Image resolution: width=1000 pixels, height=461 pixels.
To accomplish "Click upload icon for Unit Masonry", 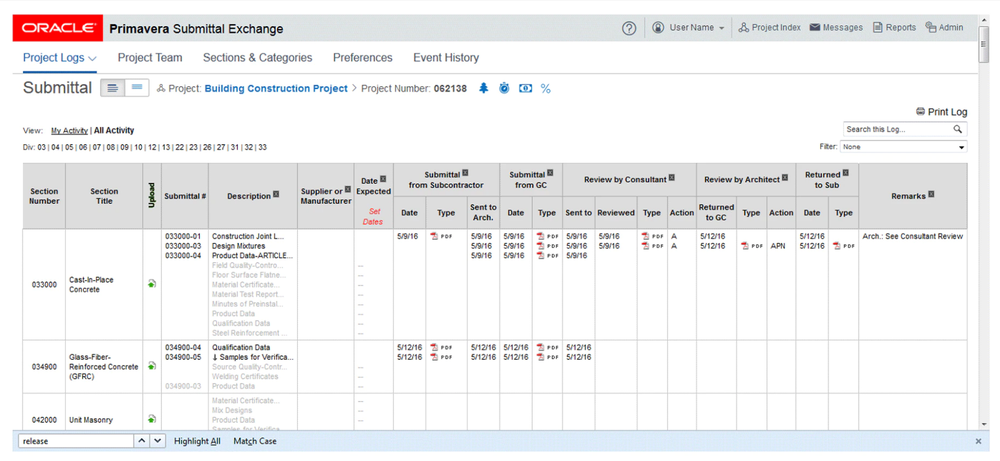I will [x=152, y=419].
